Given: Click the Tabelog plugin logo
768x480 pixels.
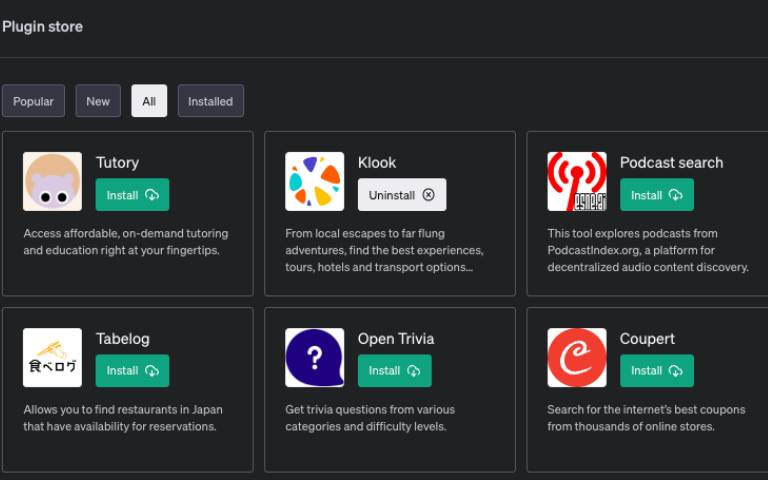Looking at the screenshot, I should [52, 358].
